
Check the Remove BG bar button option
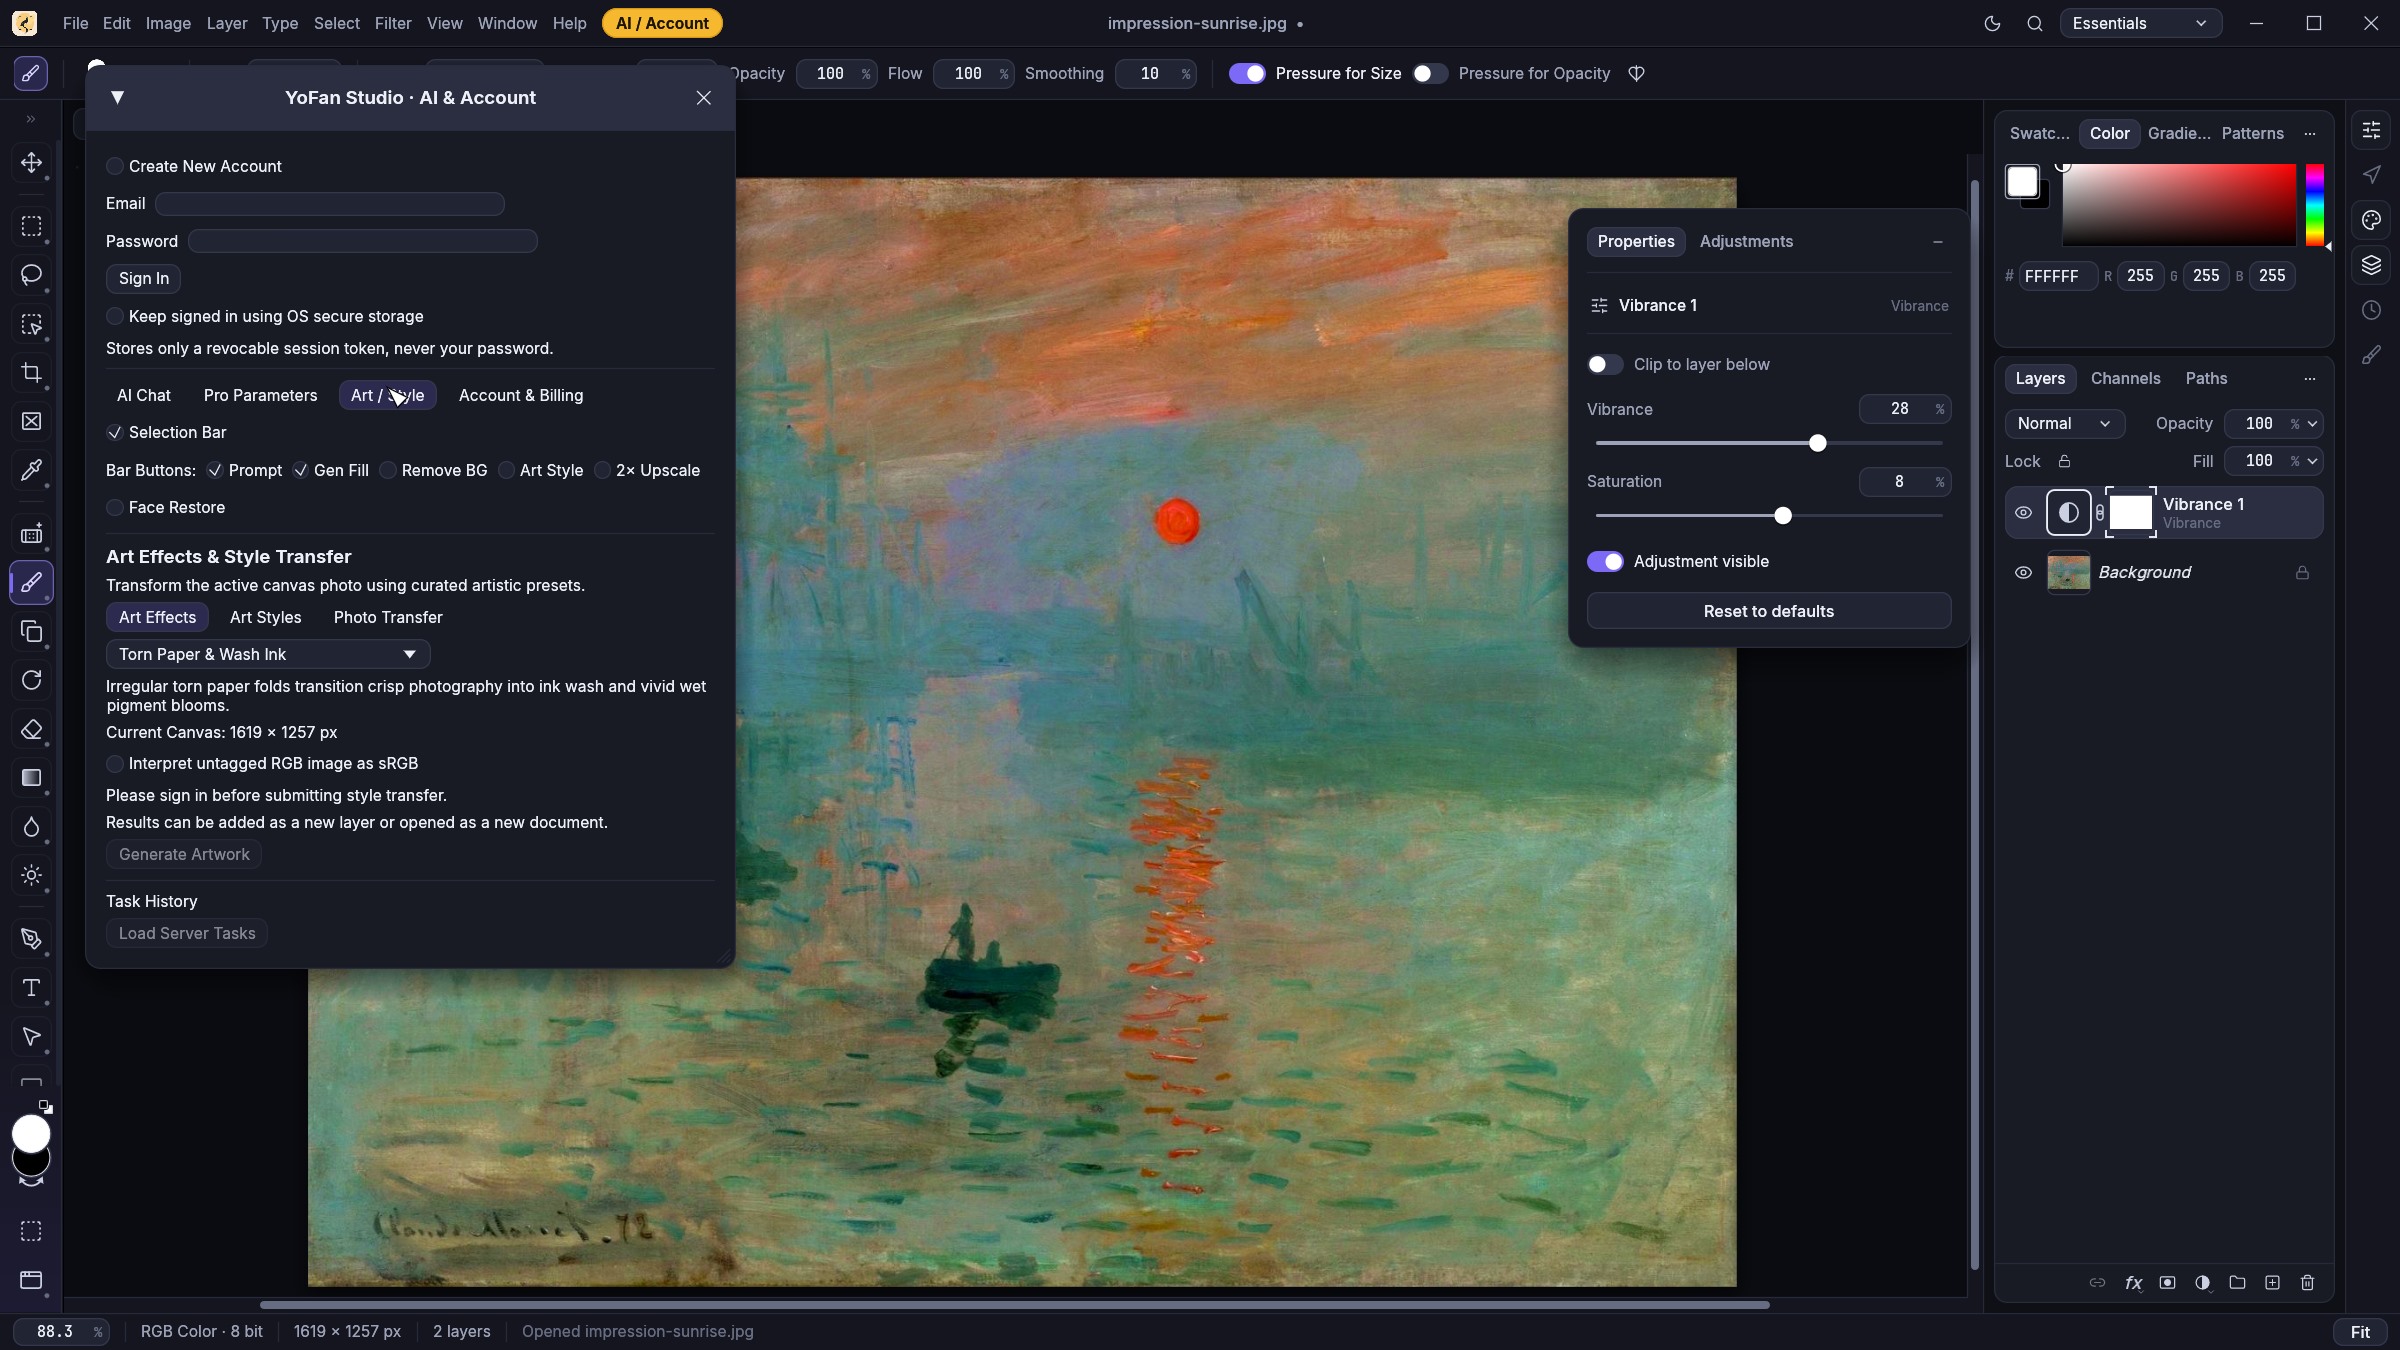point(388,470)
